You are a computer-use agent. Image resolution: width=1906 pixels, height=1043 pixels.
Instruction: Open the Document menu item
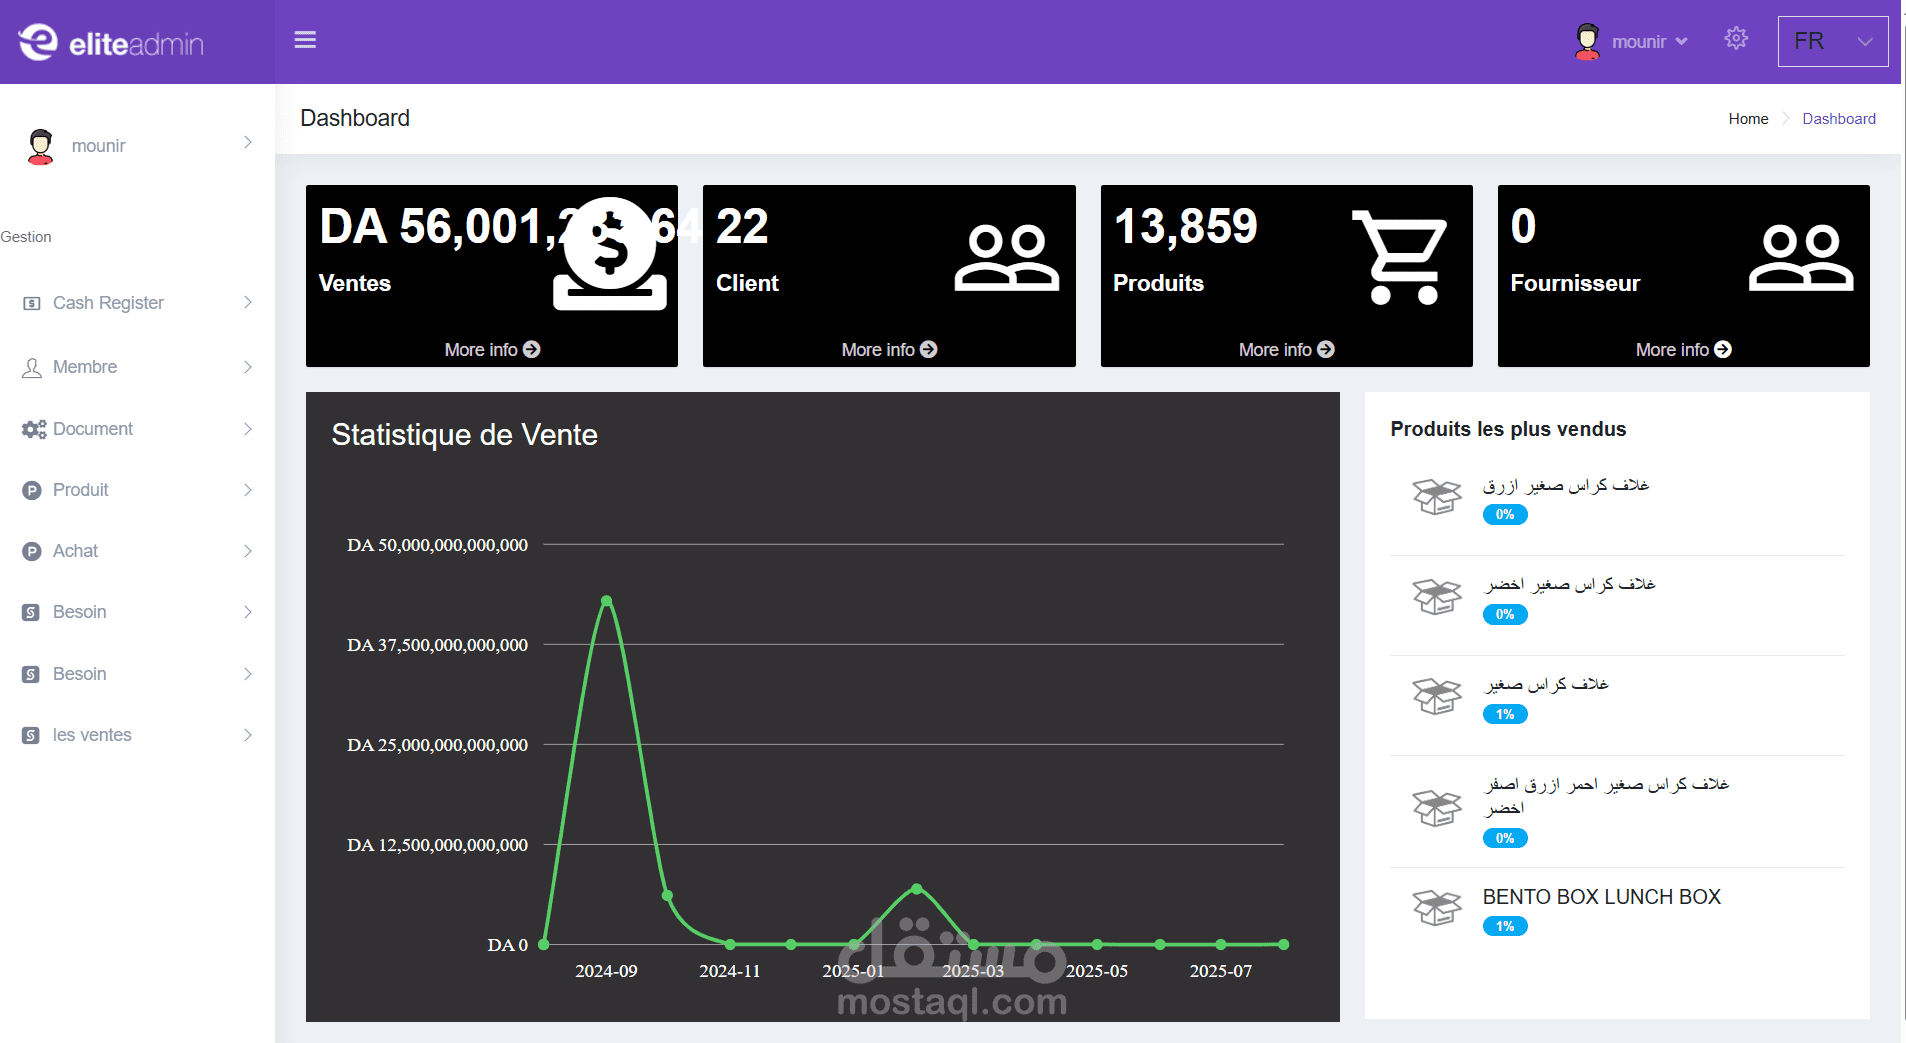(137, 429)
